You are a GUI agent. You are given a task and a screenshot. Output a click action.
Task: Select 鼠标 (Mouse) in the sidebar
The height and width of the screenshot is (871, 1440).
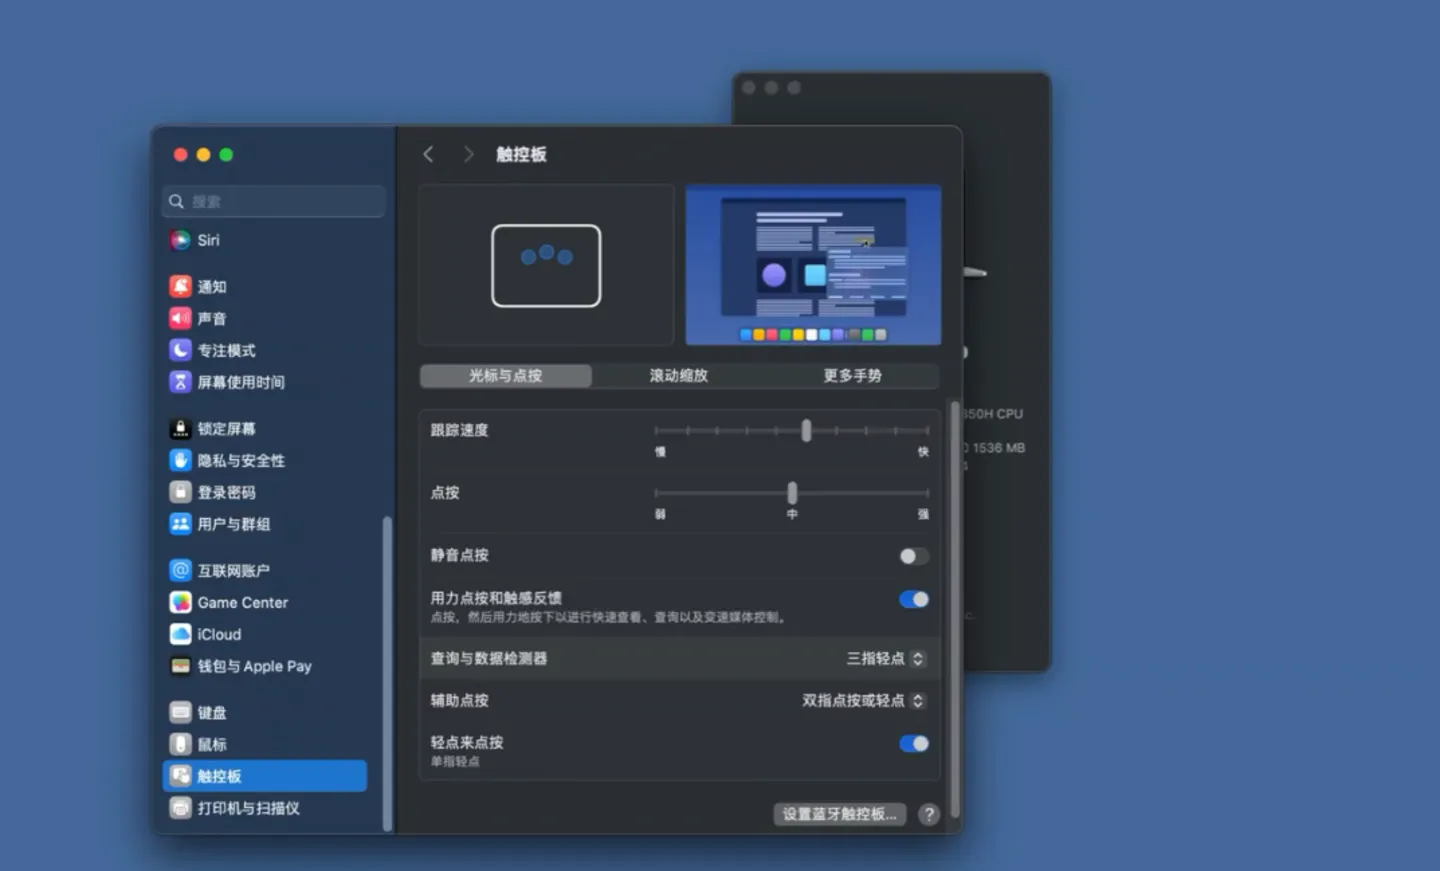pos(210,743)
